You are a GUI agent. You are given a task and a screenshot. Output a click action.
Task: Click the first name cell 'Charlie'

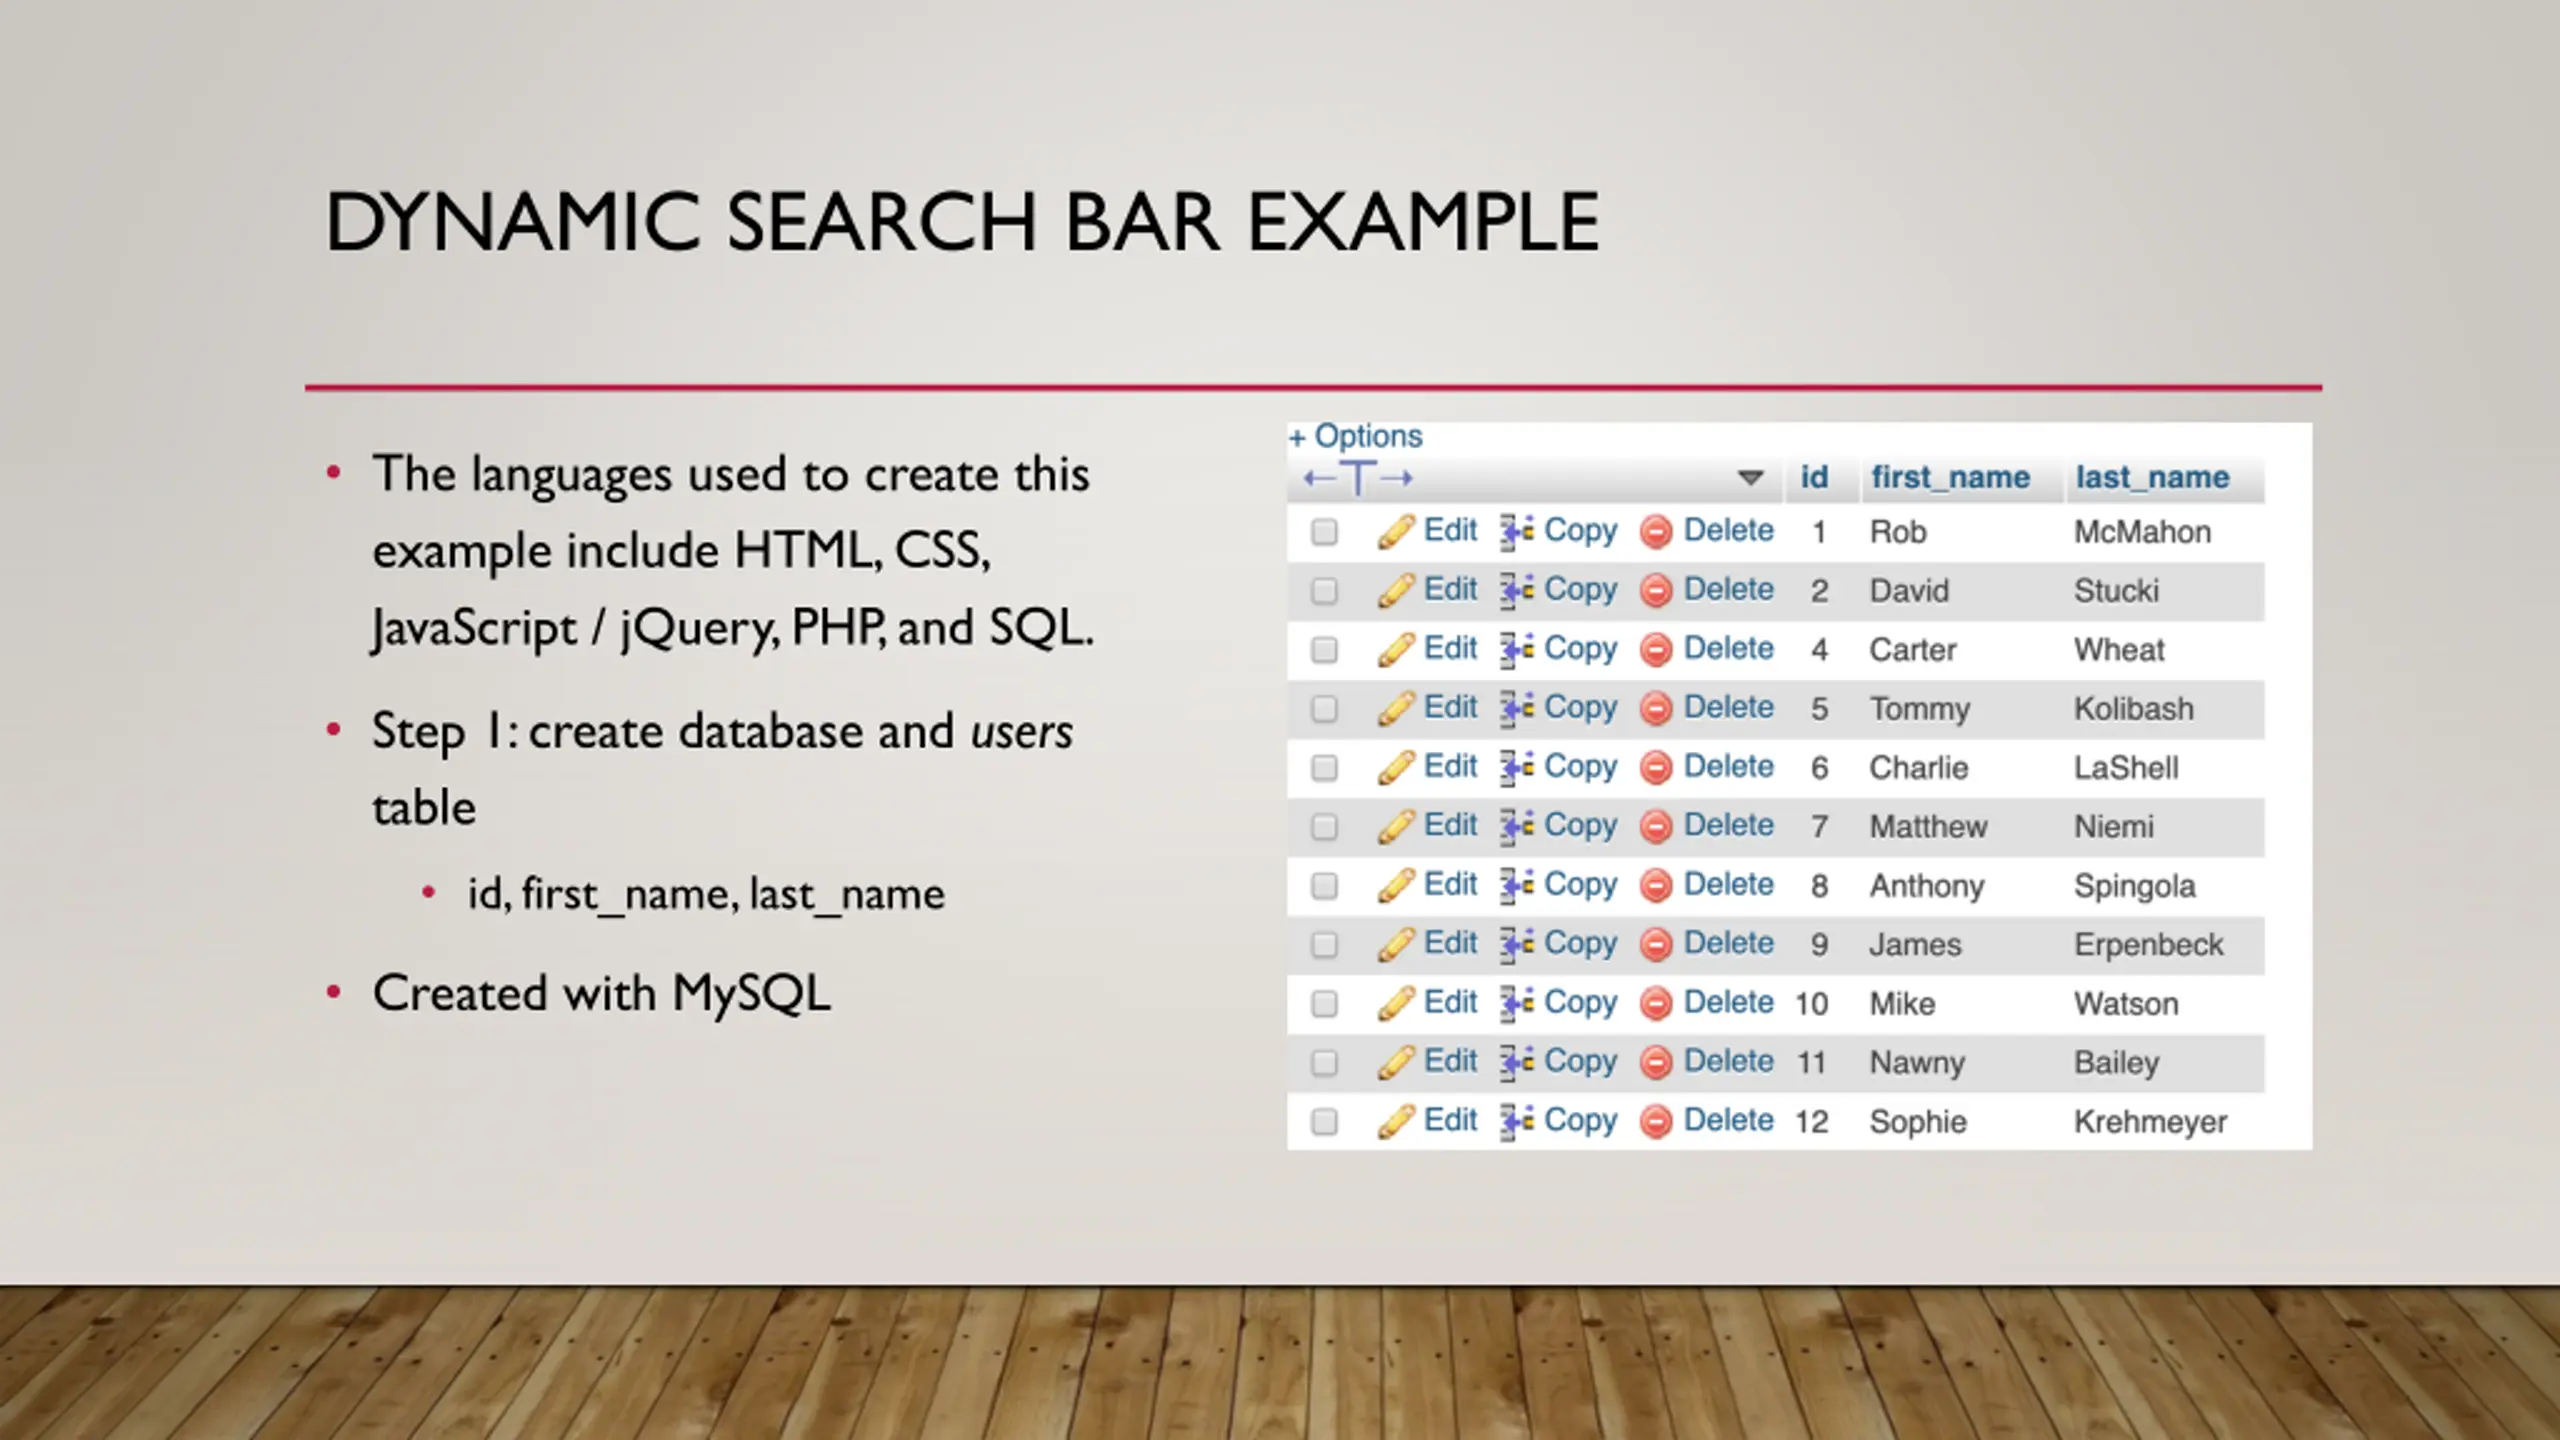pos(1918,768)
